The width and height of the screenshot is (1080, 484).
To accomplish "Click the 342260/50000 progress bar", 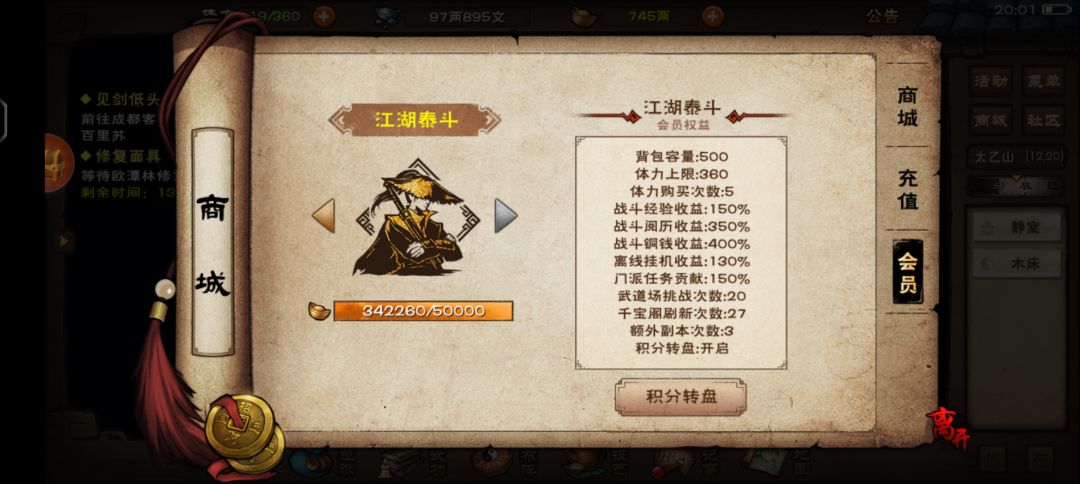I will (423, 311).
